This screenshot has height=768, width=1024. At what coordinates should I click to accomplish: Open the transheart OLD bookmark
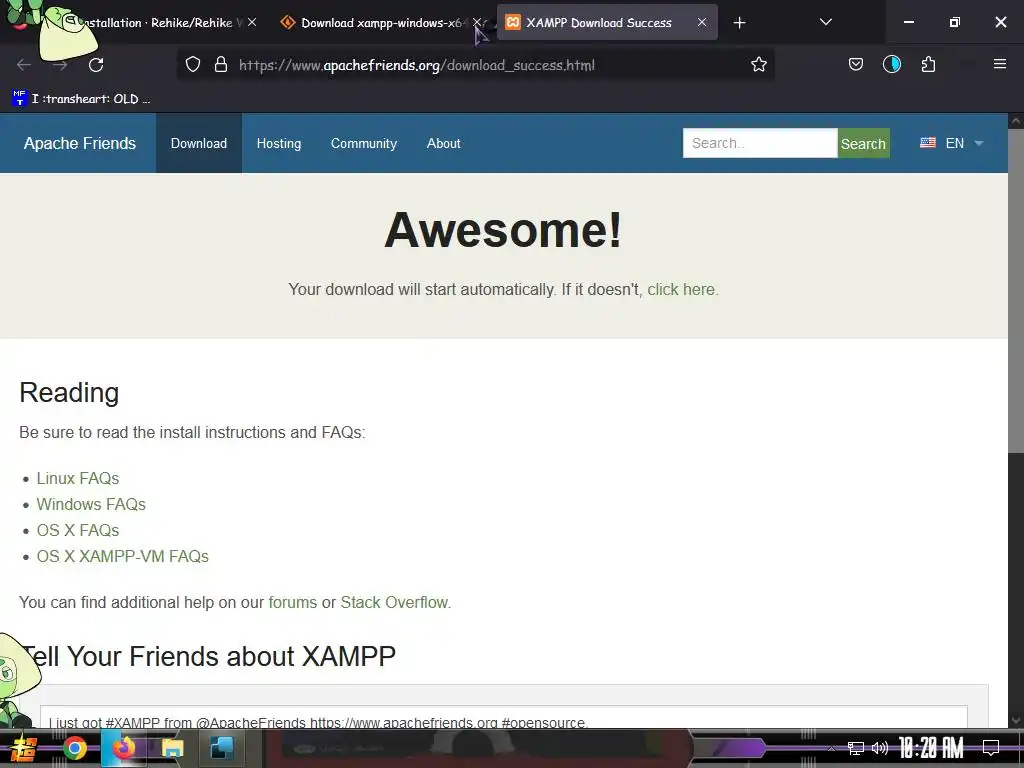(82, 99)
